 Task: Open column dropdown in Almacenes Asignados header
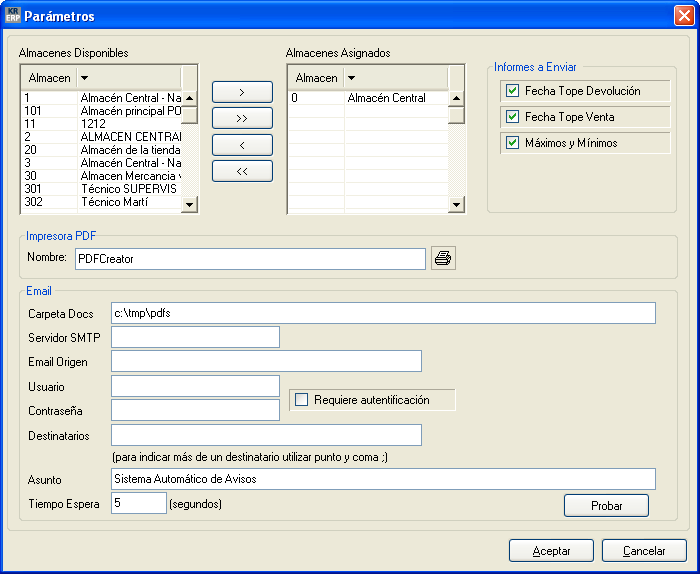point(351,78)
